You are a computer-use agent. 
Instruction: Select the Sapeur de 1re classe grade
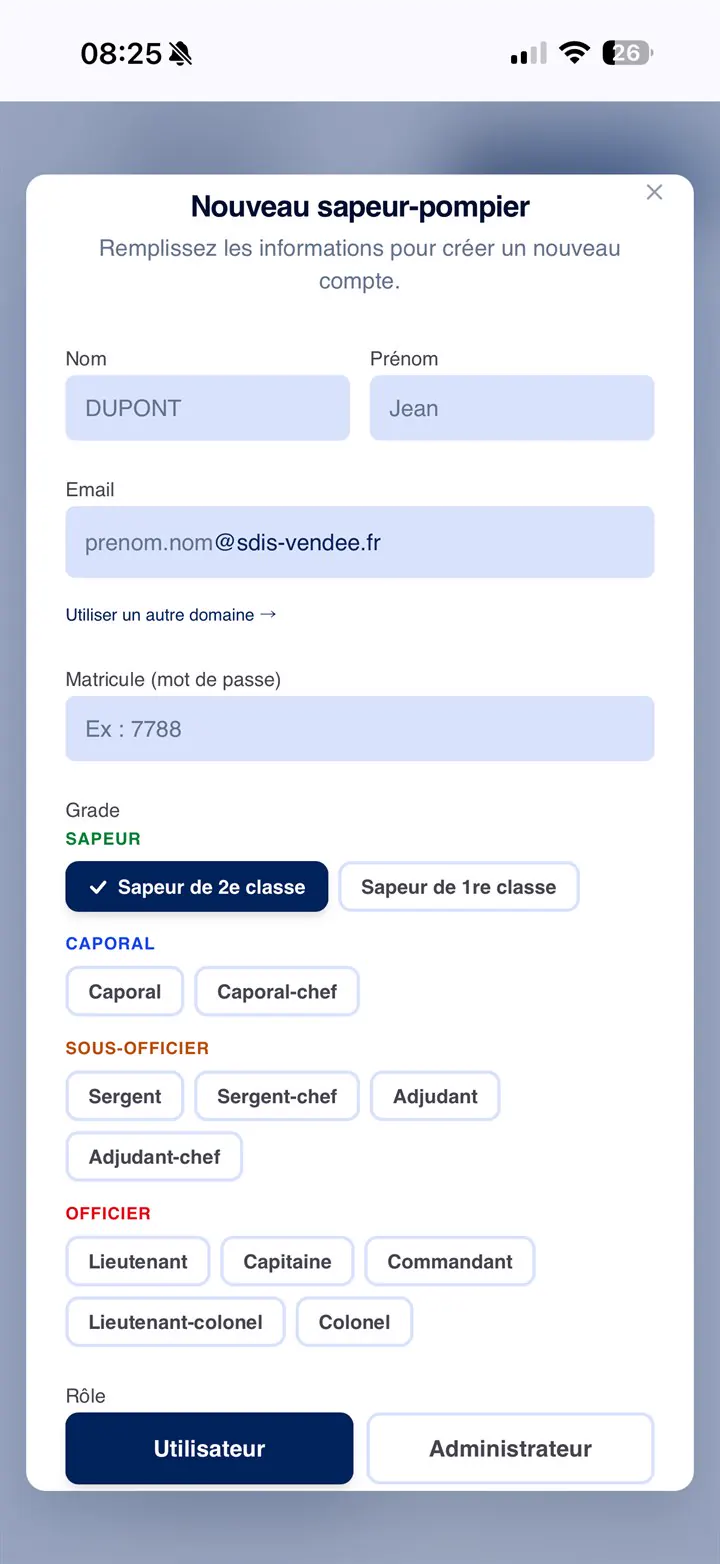coord(458,886)
